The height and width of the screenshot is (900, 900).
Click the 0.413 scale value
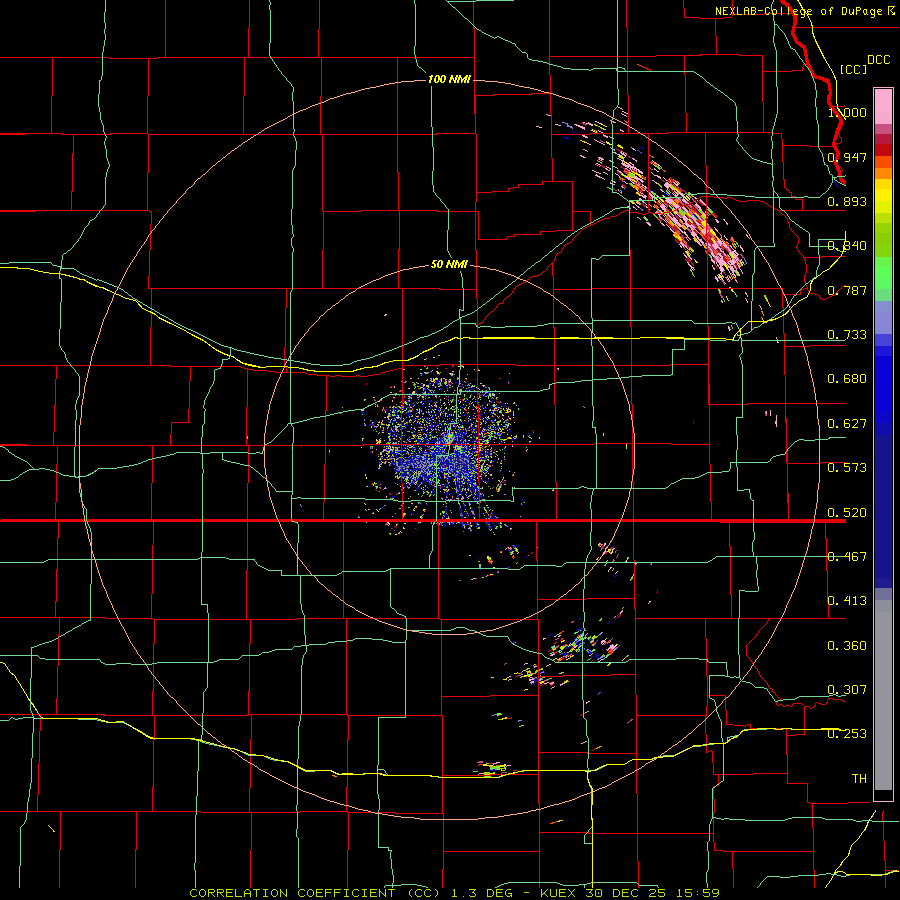pos(847,601)
